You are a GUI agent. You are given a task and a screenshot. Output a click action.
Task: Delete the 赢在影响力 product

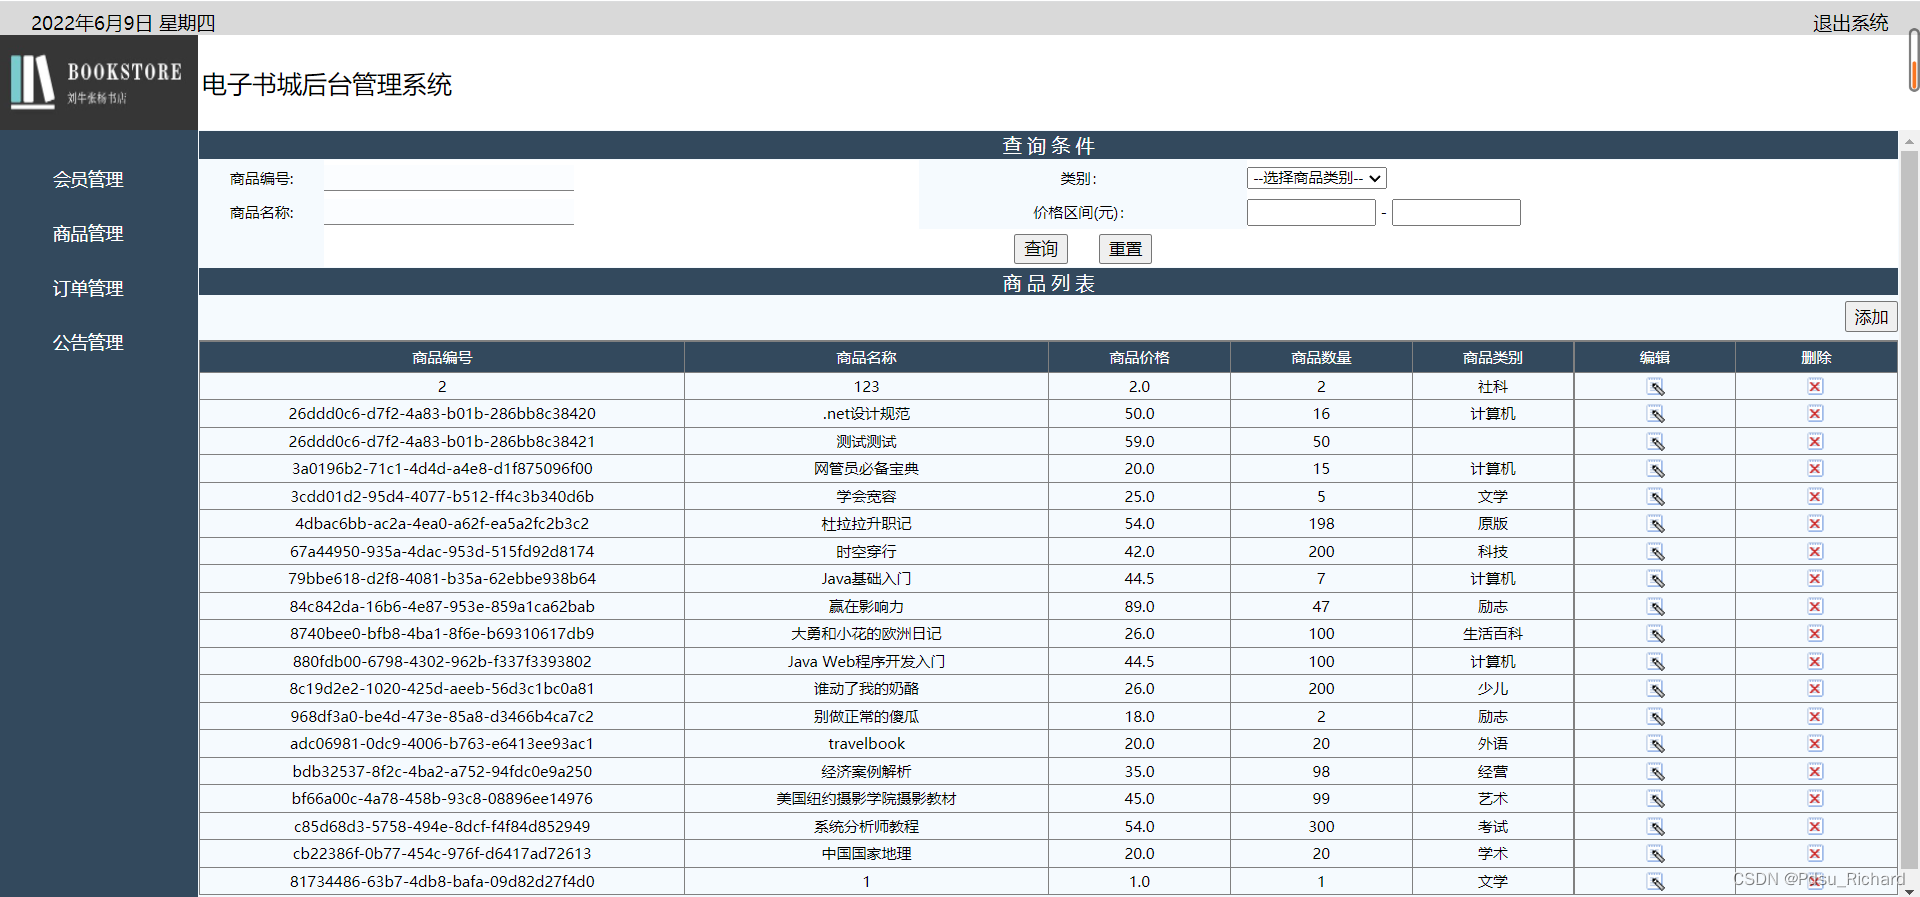click(1815, 607)
